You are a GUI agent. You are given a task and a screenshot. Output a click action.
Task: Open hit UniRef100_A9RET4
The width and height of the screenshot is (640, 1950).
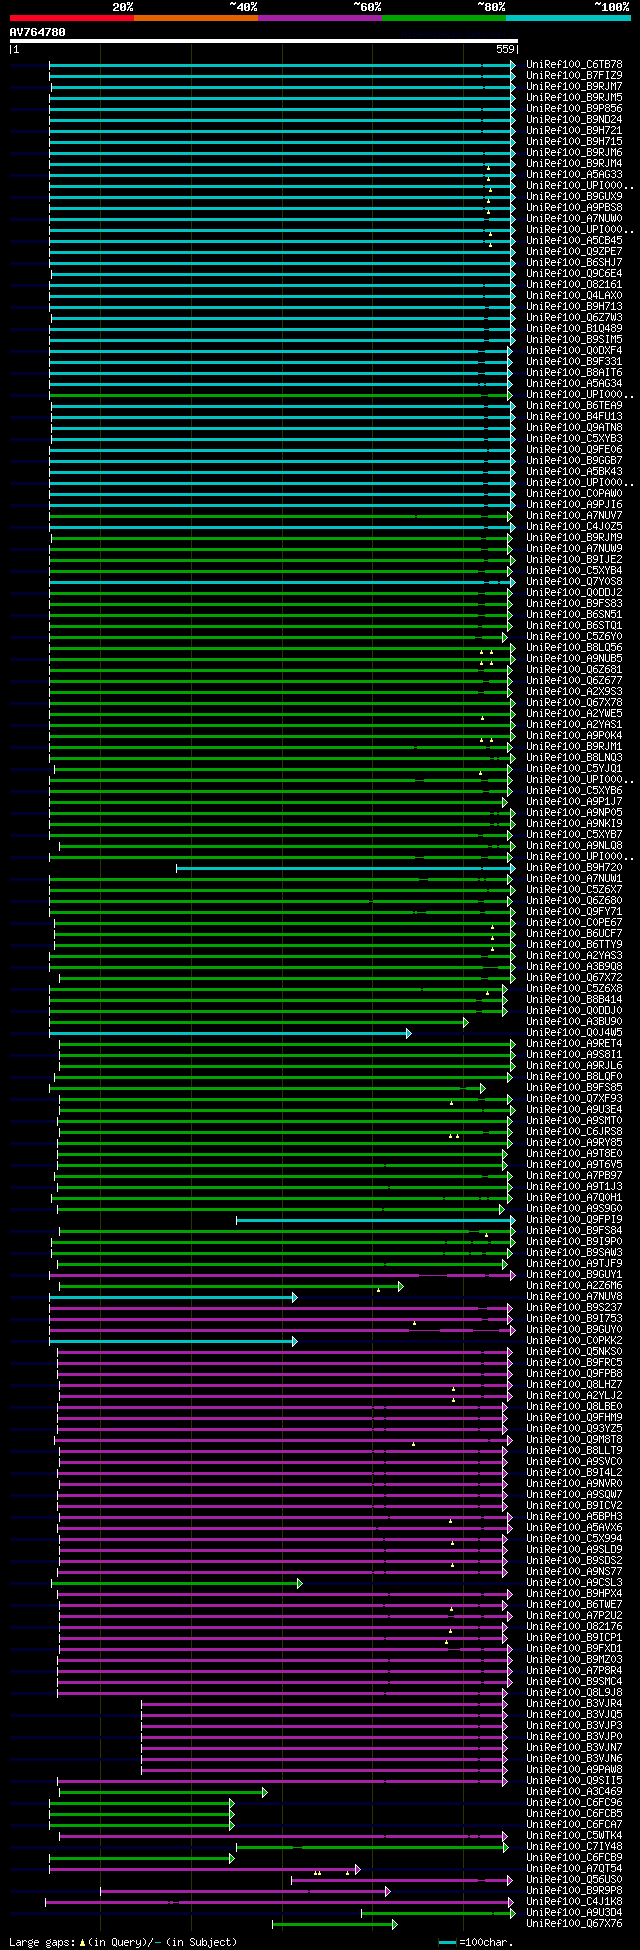click(x=574, y=1044)
